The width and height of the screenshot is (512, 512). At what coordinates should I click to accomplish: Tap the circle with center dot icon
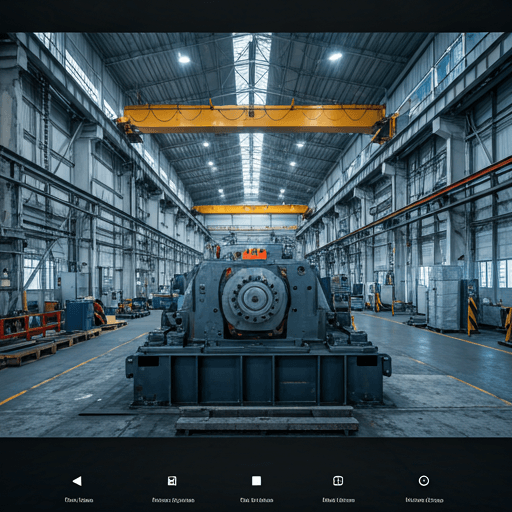point(424,481)
